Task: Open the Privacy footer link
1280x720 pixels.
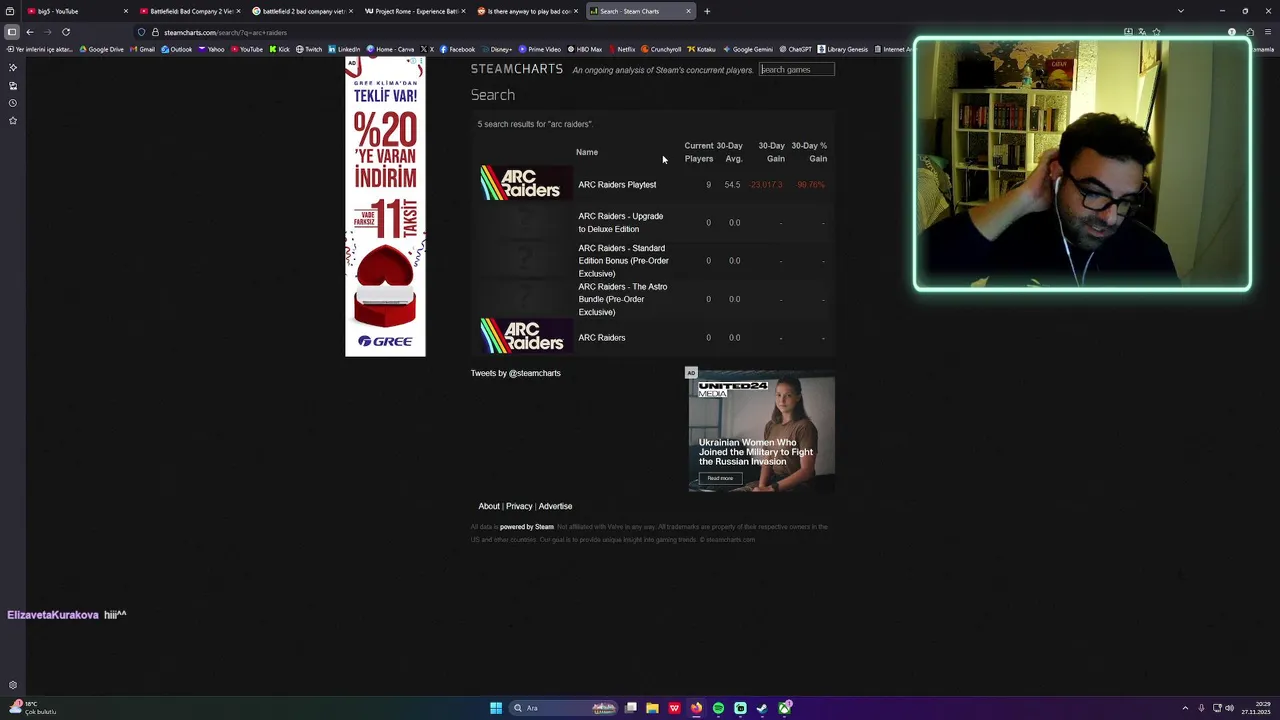Action: pos(519,506)
